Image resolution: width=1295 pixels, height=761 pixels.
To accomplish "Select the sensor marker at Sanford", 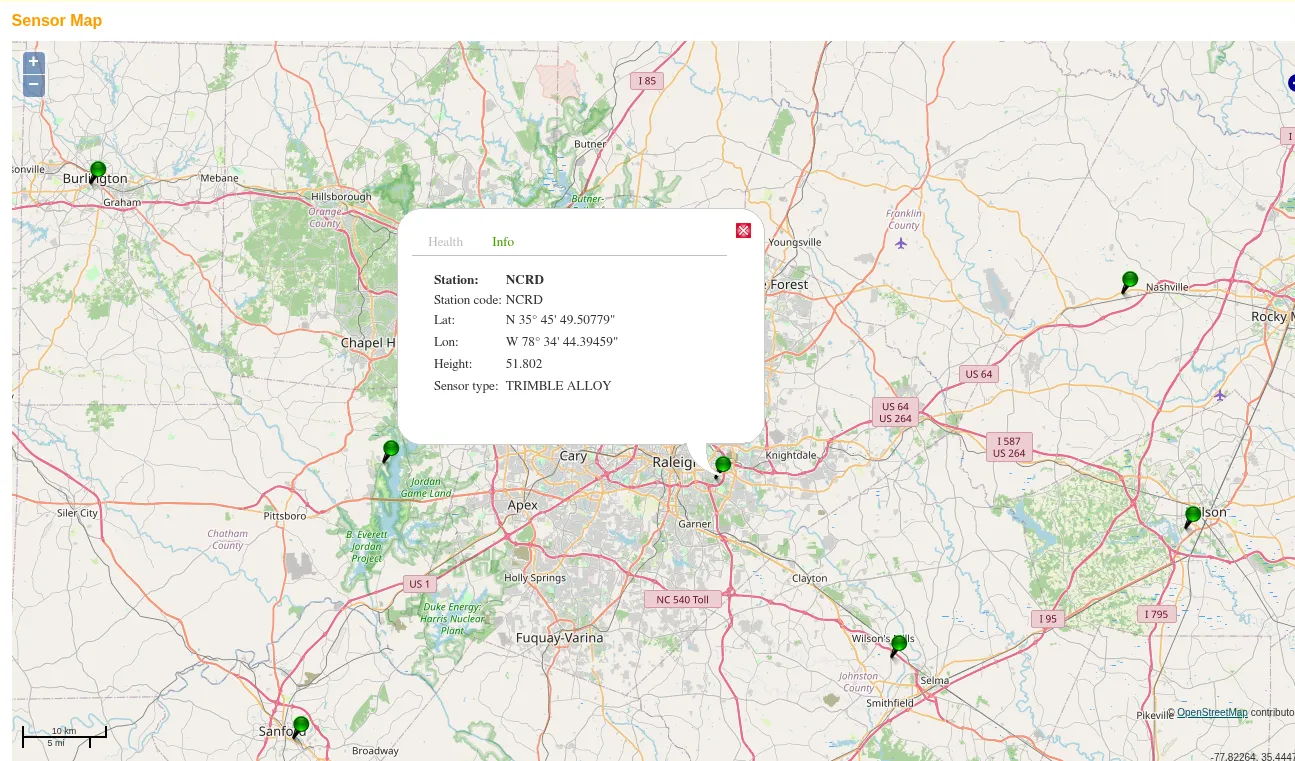I will click(300, 728).
